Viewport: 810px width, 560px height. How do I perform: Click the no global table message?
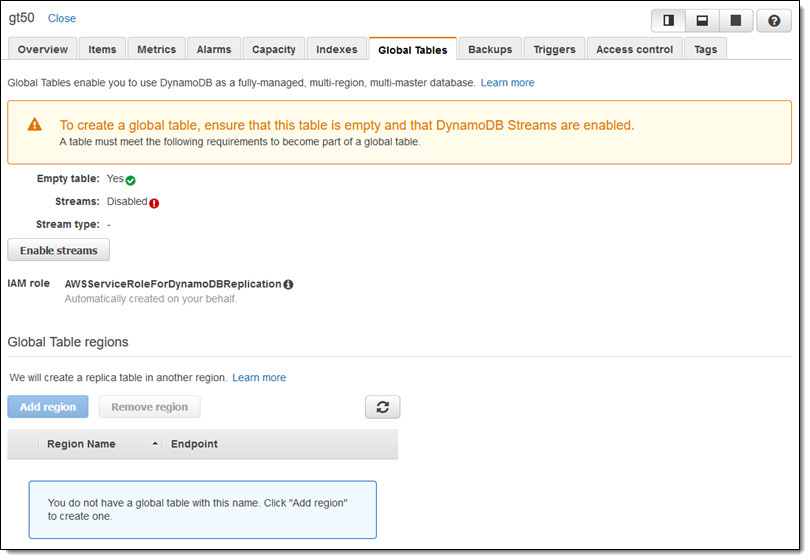pyautogui.click(x=202, y=510)
